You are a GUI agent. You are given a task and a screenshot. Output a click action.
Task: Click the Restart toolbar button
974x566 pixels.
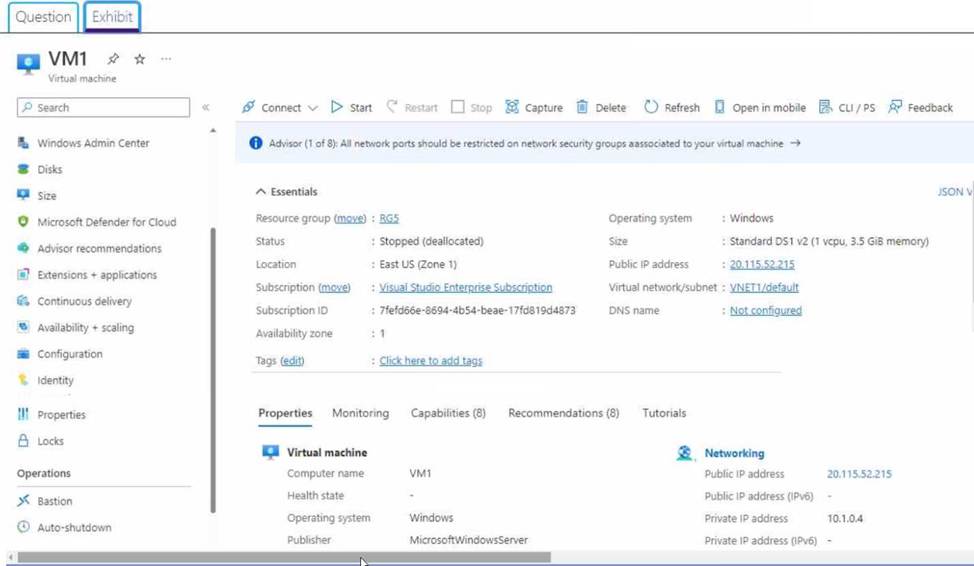pyautogui.click(x=412, y=107)
